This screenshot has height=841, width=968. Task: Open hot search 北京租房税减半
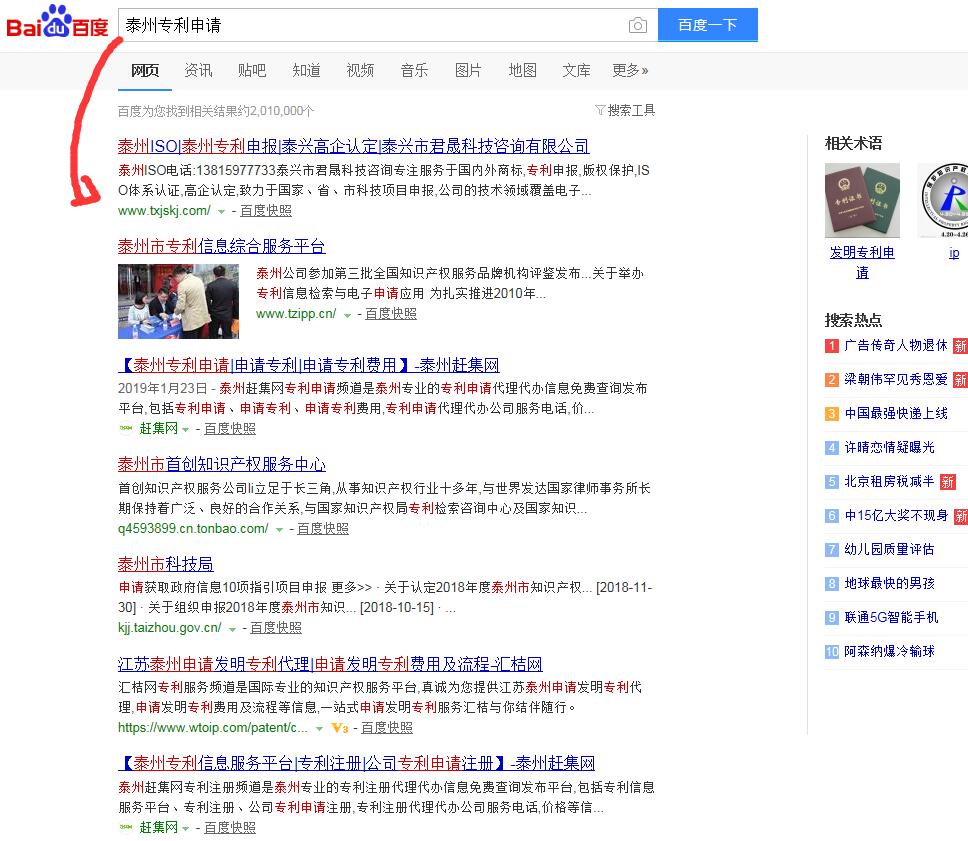point(889,482)
